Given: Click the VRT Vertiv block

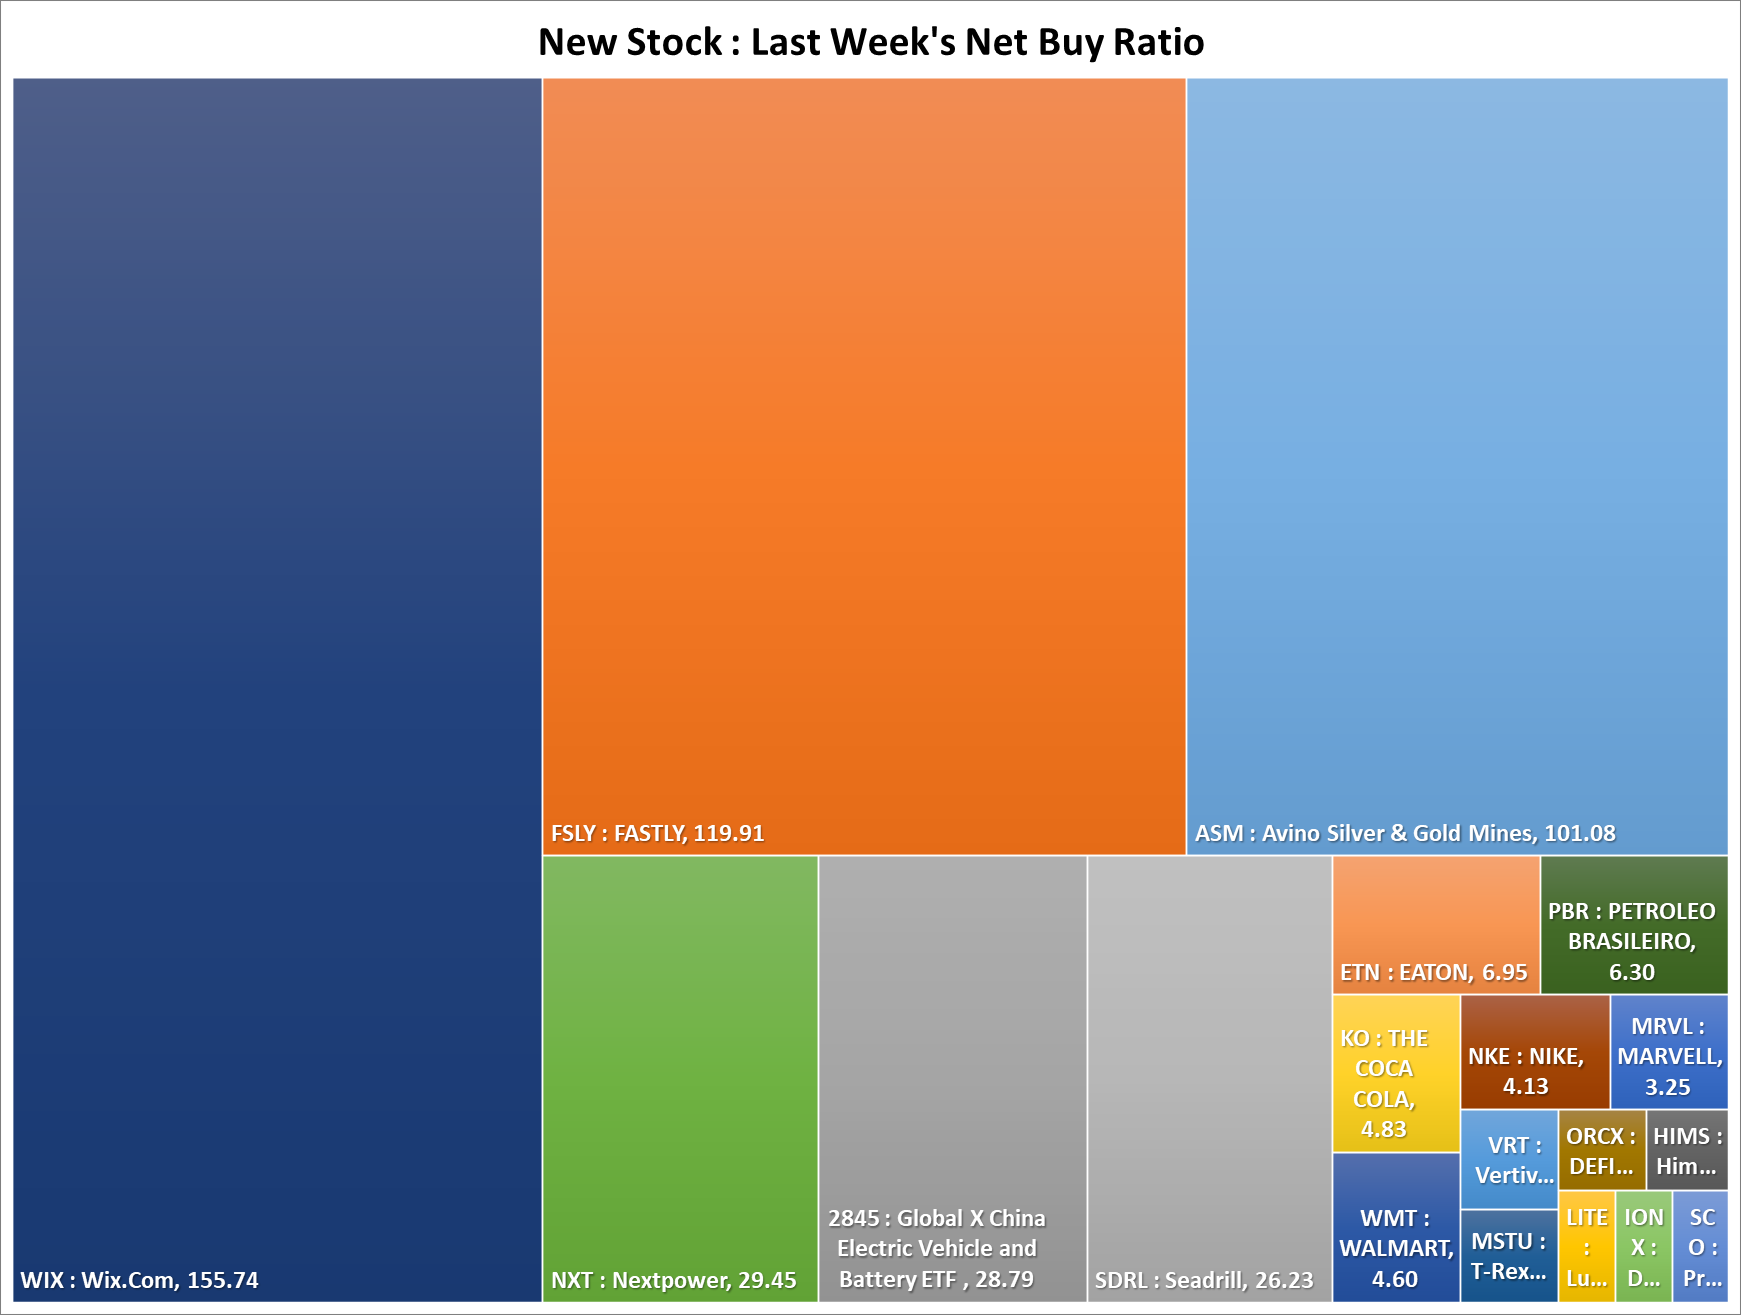Looking at the screenshot, I should [x=1509, y=1159].
